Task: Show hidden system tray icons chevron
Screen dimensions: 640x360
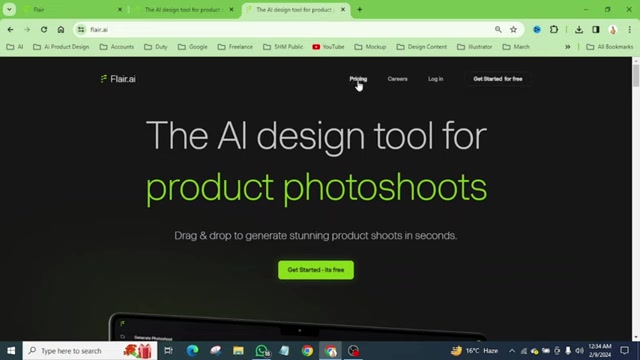Action: pos(512,351)
